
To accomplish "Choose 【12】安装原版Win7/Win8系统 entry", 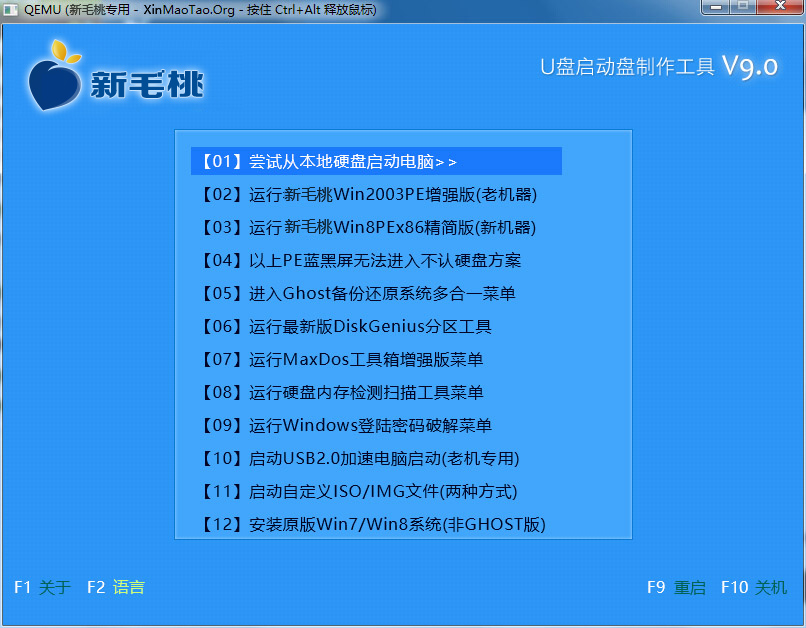I will click(x=372, y=524).
